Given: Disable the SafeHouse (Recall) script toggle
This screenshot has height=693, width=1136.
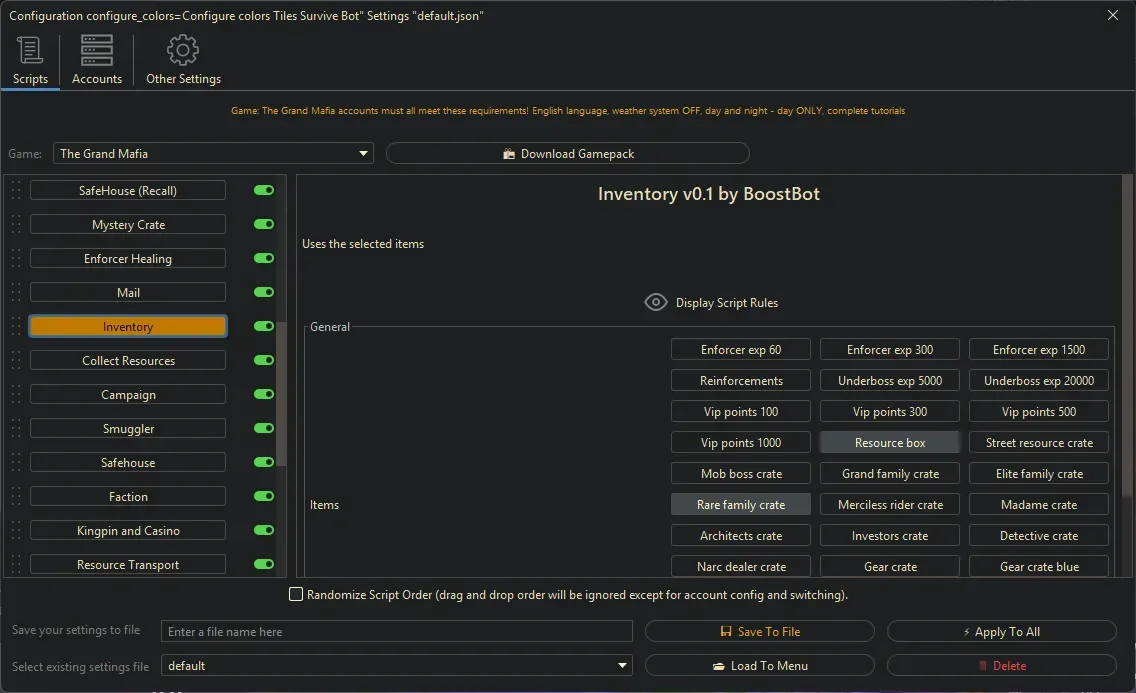Looking at the screenshot, I should point(264,190).
